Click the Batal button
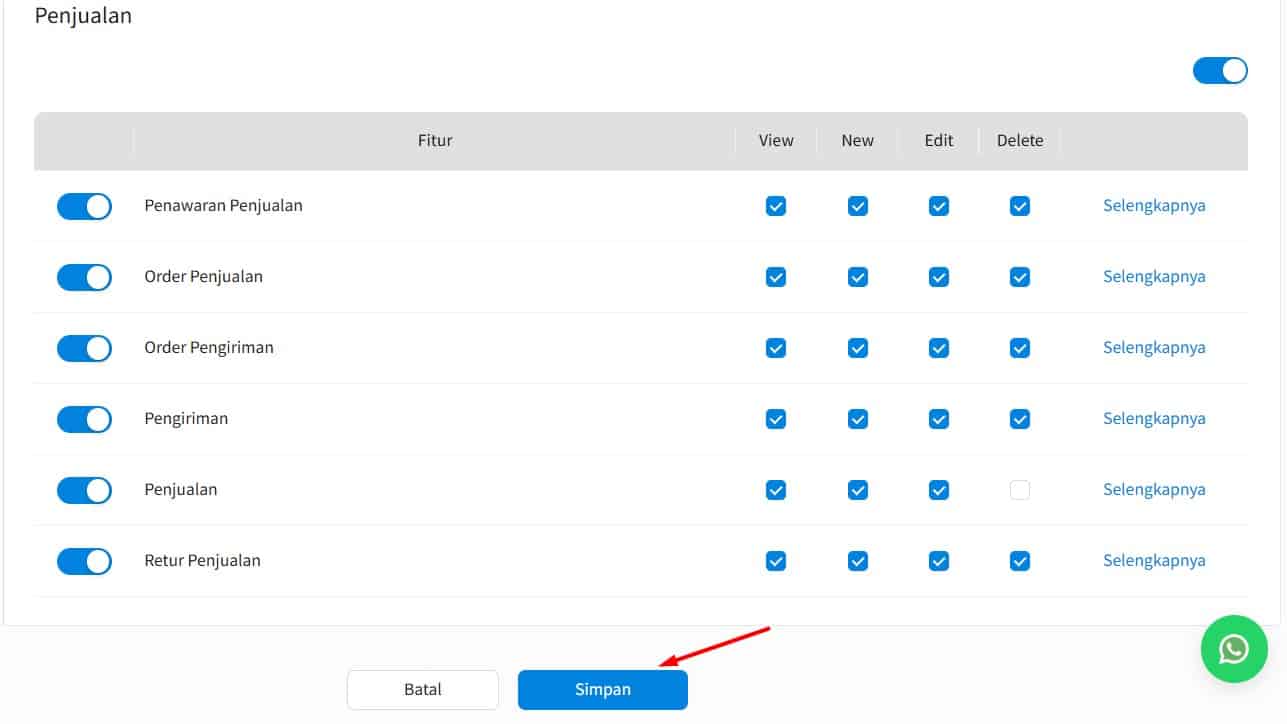This screenshot has width=1287, height=724. (x=422, y=690)
